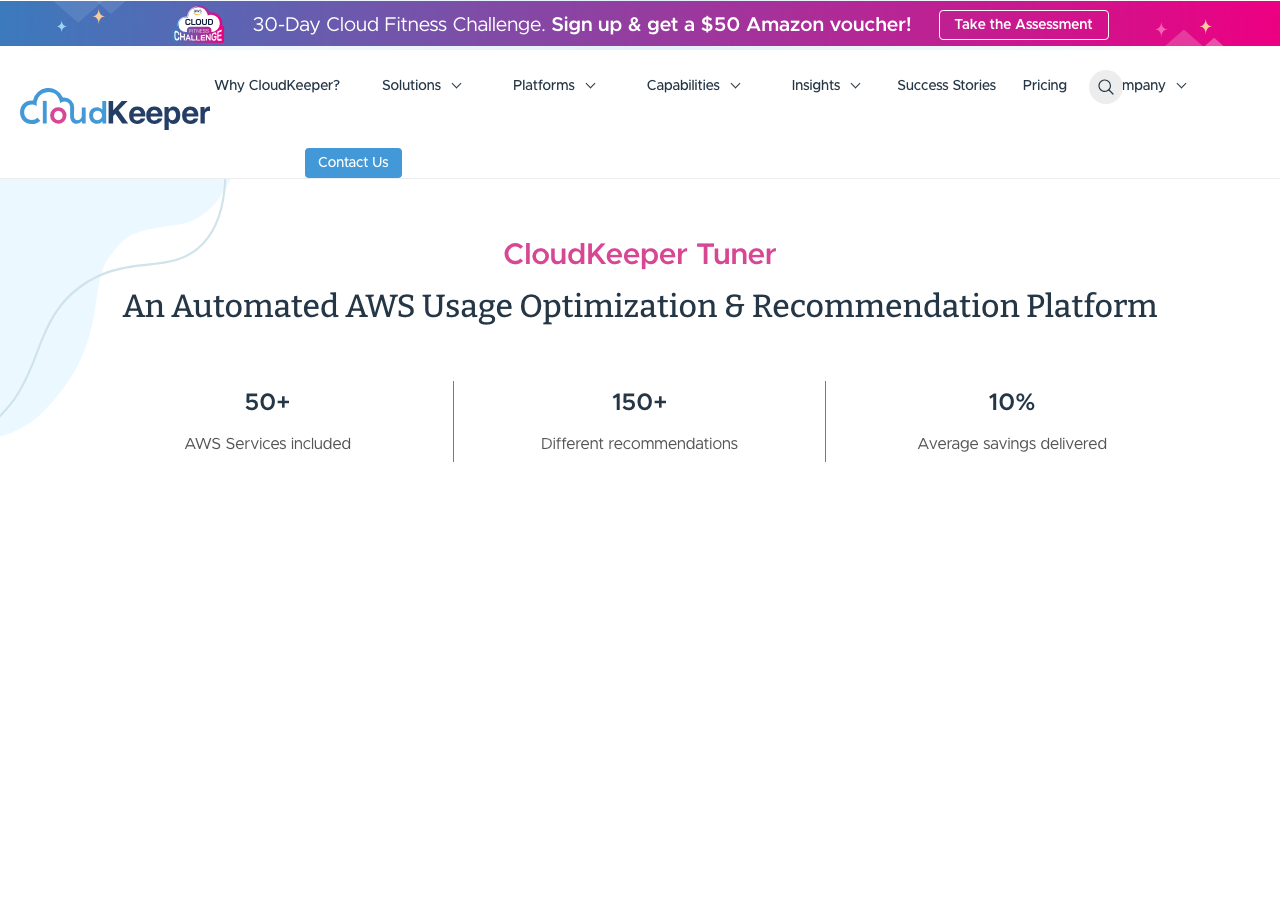The image size is (1280, 900).
Task: Click the Cloud Fitness Challenge badge icon
Action: (x=198, y=24)
